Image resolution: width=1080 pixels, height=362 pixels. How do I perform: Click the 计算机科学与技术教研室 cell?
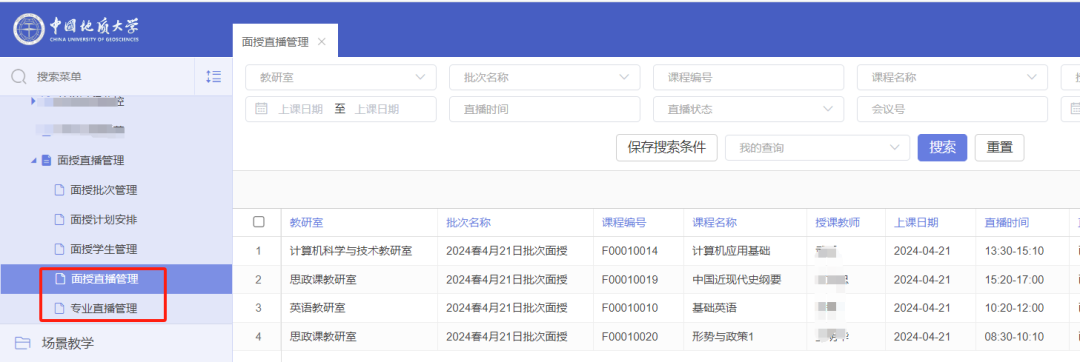tap(351, 251)
